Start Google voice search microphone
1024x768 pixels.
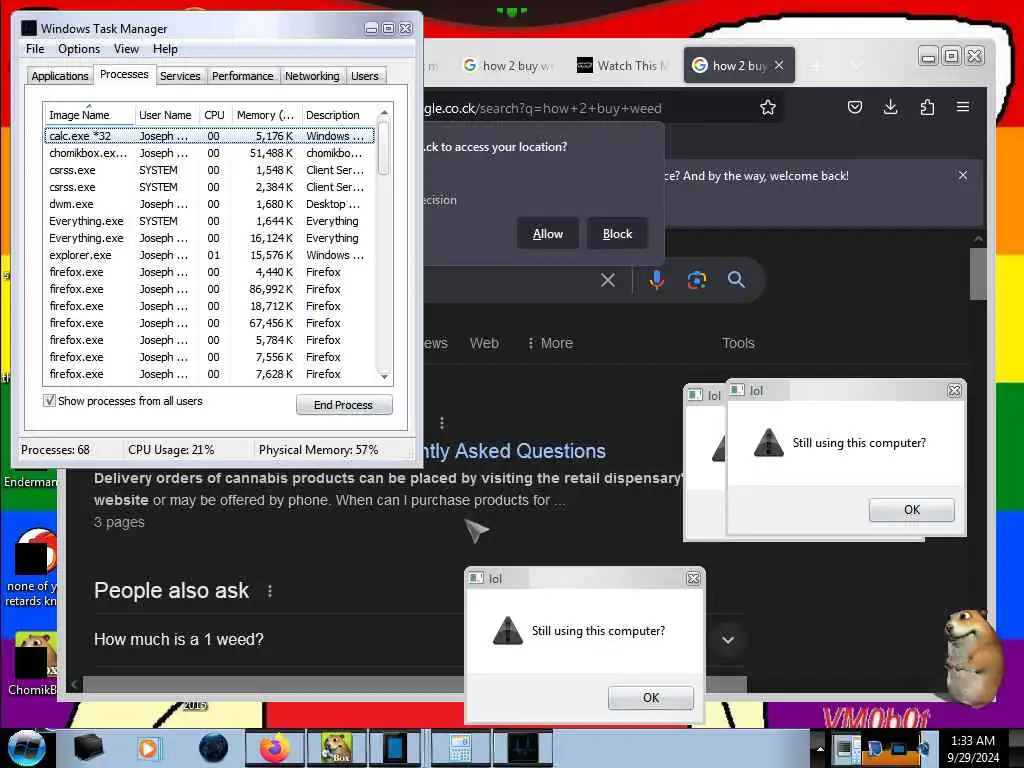[x=657, y=280]
